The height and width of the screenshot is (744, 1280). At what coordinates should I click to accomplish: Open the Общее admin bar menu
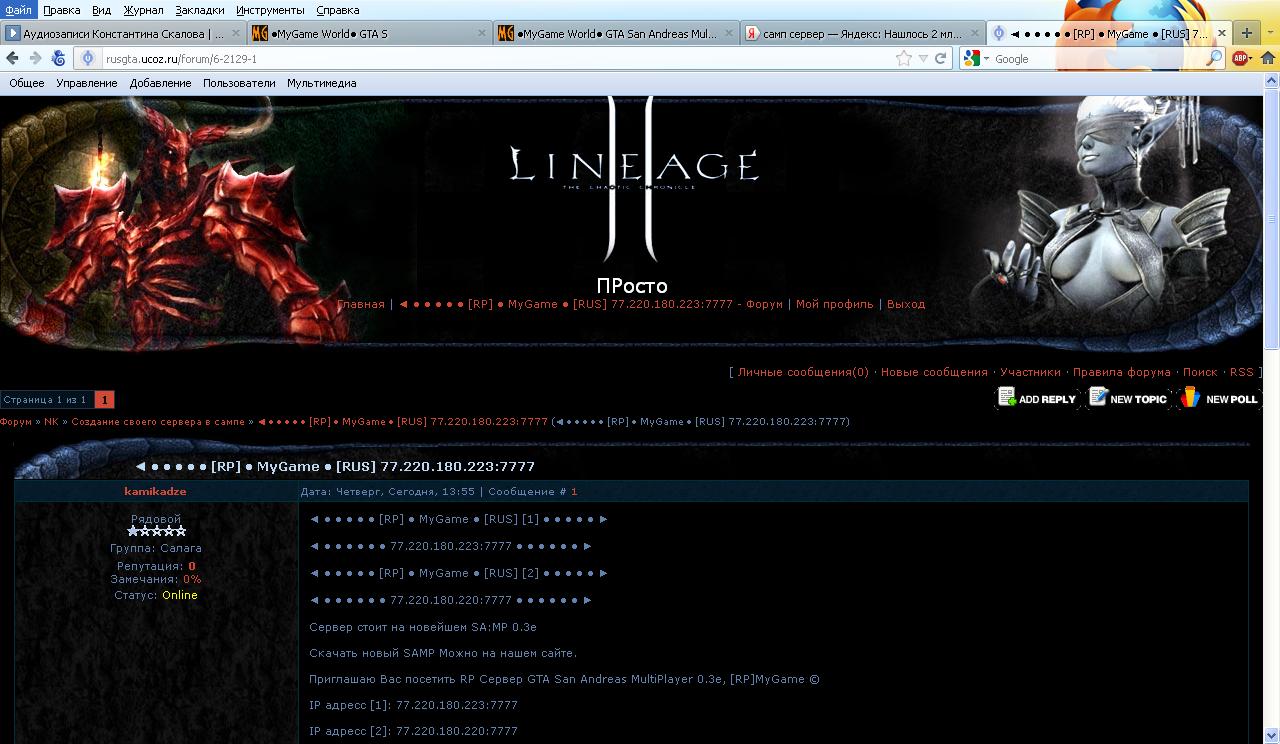(27, 84)
